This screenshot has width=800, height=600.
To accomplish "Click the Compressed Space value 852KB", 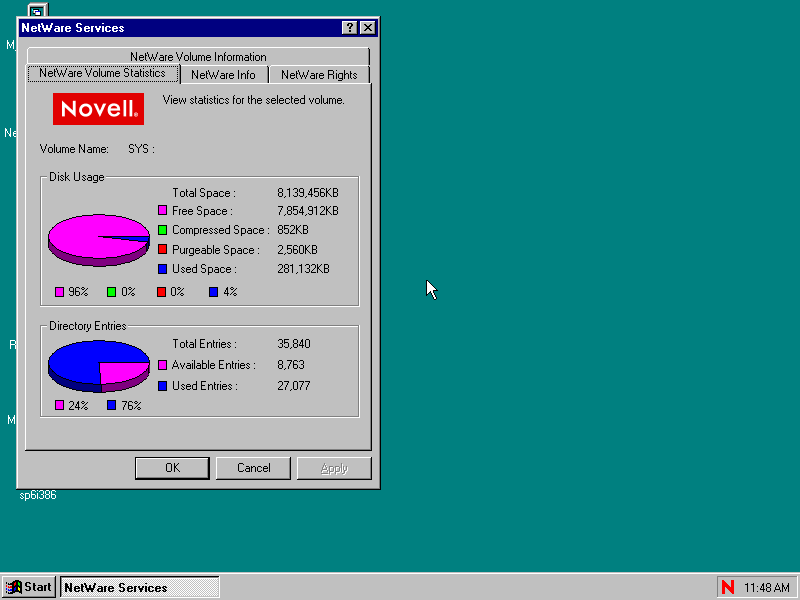I will [x=293, y=230].
